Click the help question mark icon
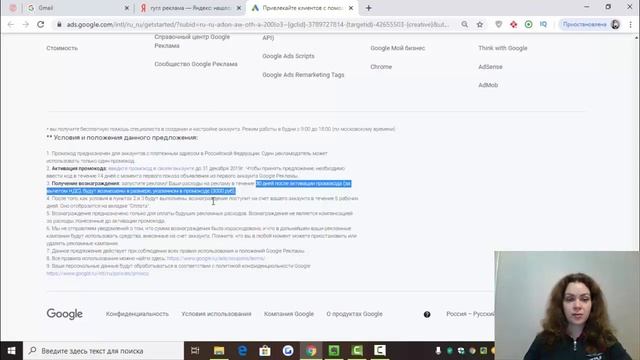640x360 pixels. point(427,314)
